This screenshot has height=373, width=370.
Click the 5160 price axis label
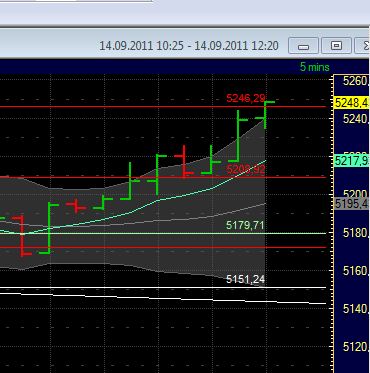[x=356, y=271]
